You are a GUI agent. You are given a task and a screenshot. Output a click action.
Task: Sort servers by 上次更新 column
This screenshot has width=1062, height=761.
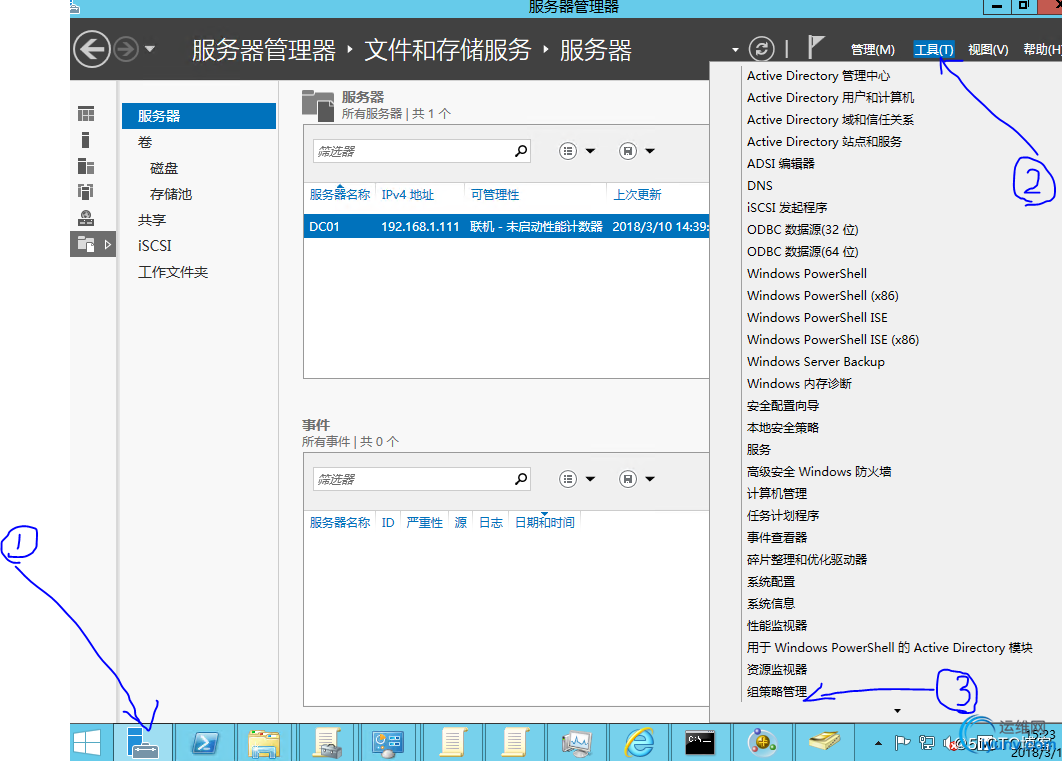tap(637, 195)
